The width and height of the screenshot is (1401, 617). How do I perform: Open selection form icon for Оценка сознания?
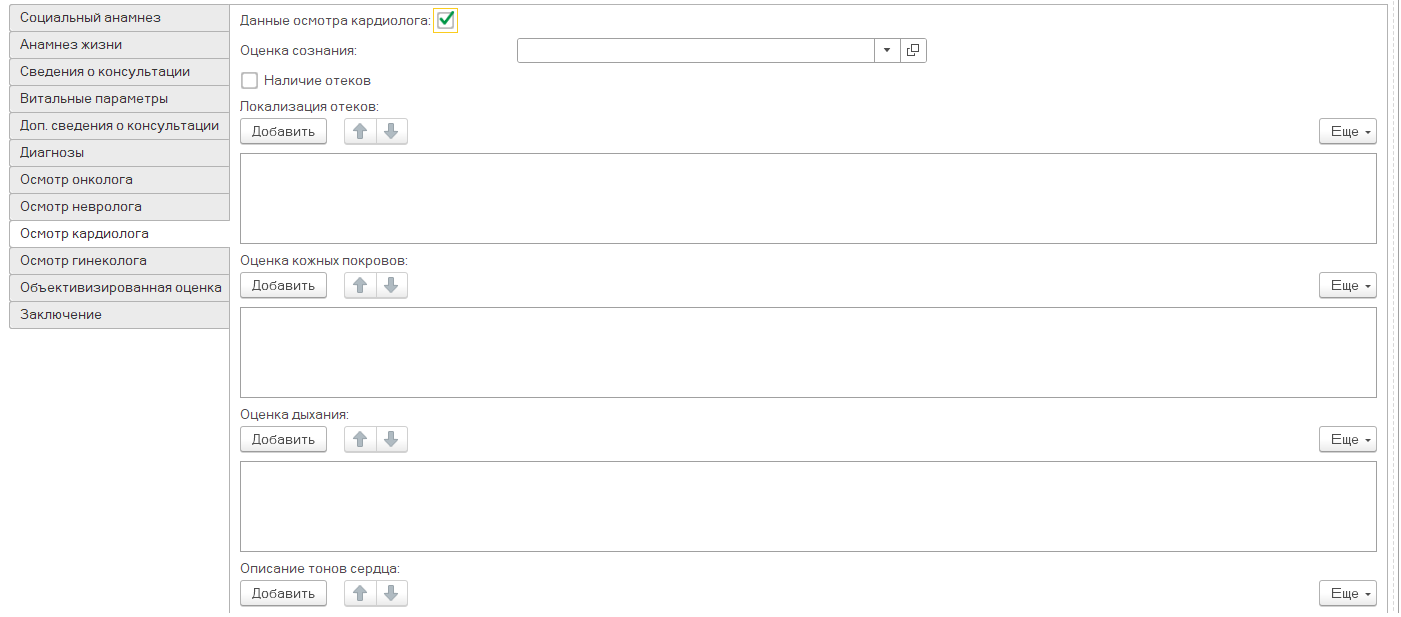[913, 51]
